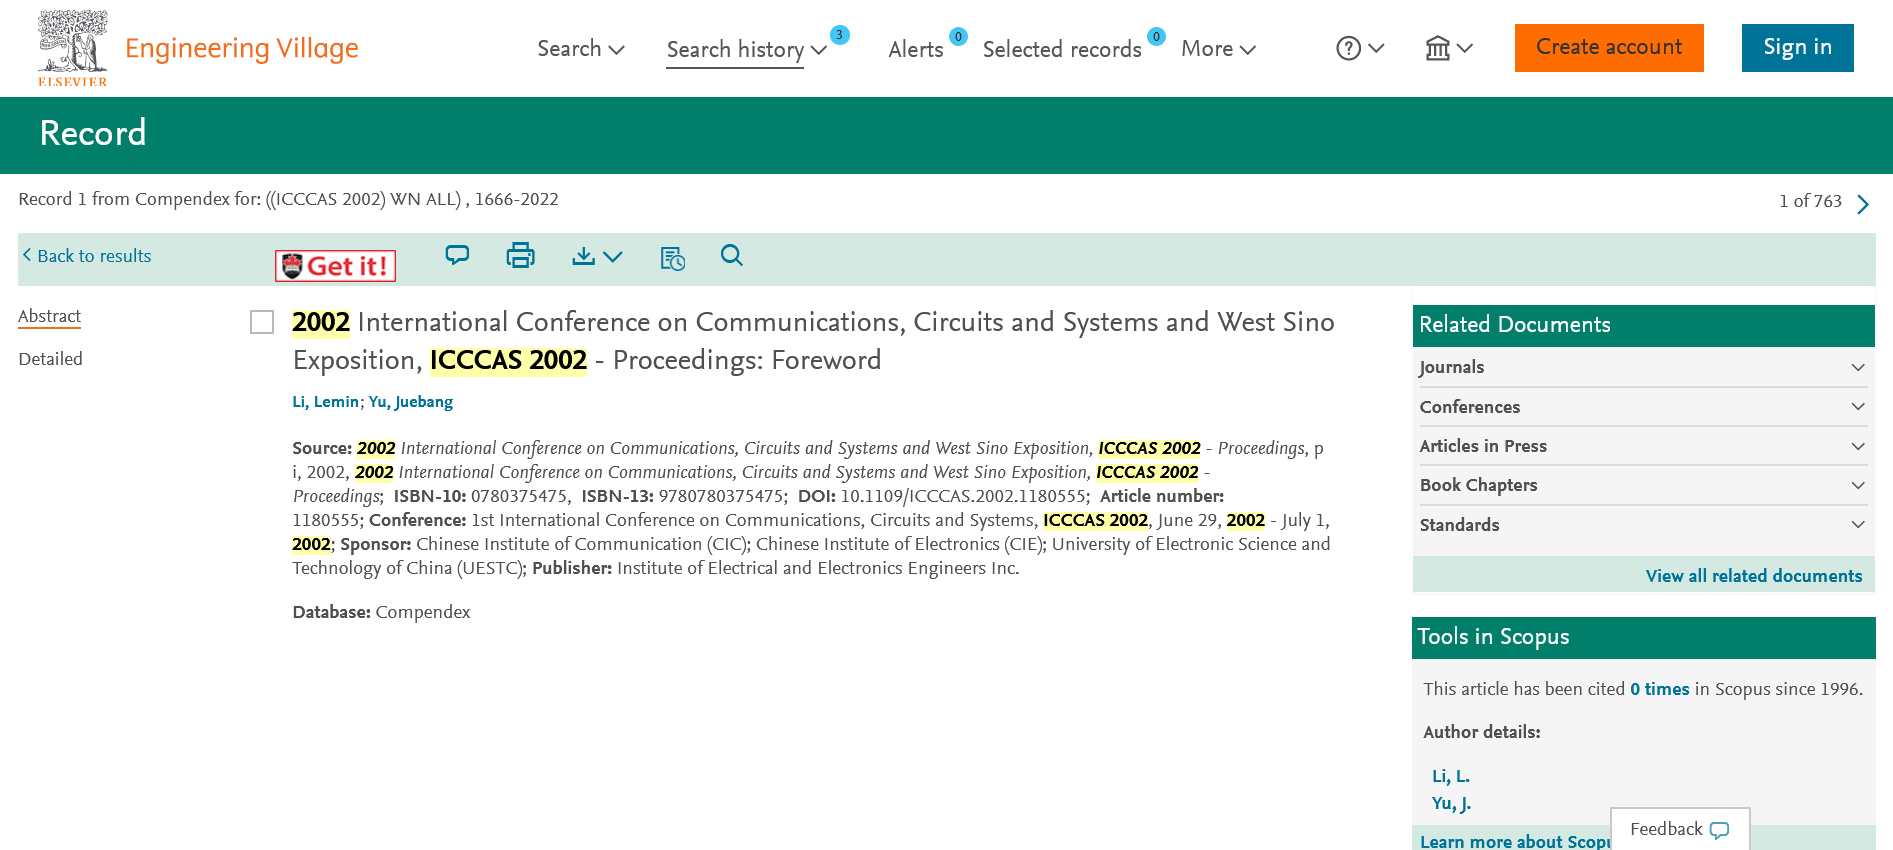The width and height of the screenshot is (1893, 850).
Task: Click the Search history count badge
Action: coord(840,35)
